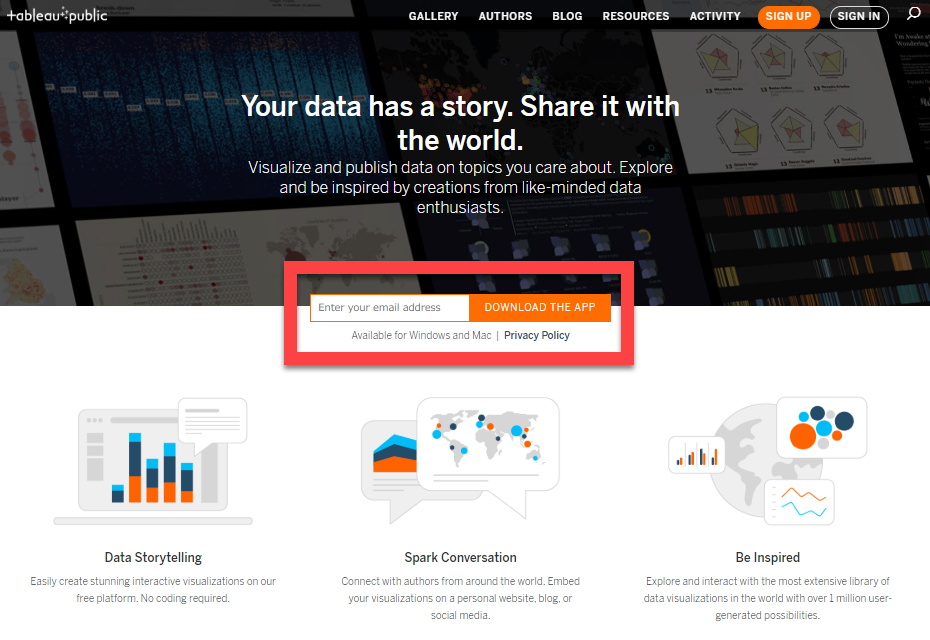Open the Authors menu item
The height and width of the screenshot is (640, 930).
(505, 16)
